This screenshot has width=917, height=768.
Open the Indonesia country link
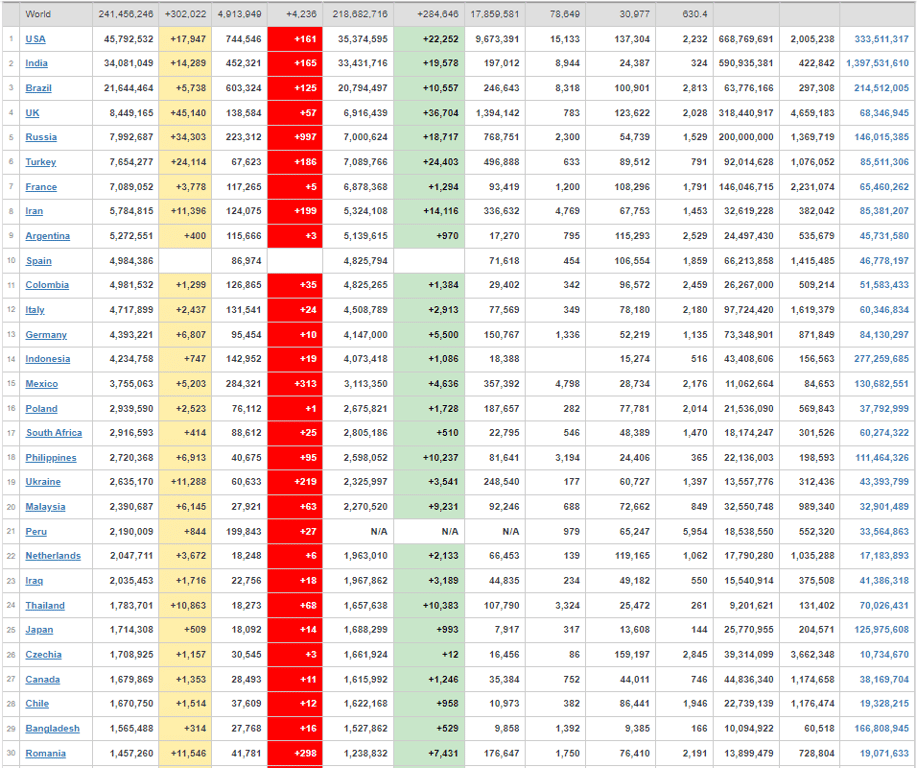pyautogui.click(x=47, y=359)
